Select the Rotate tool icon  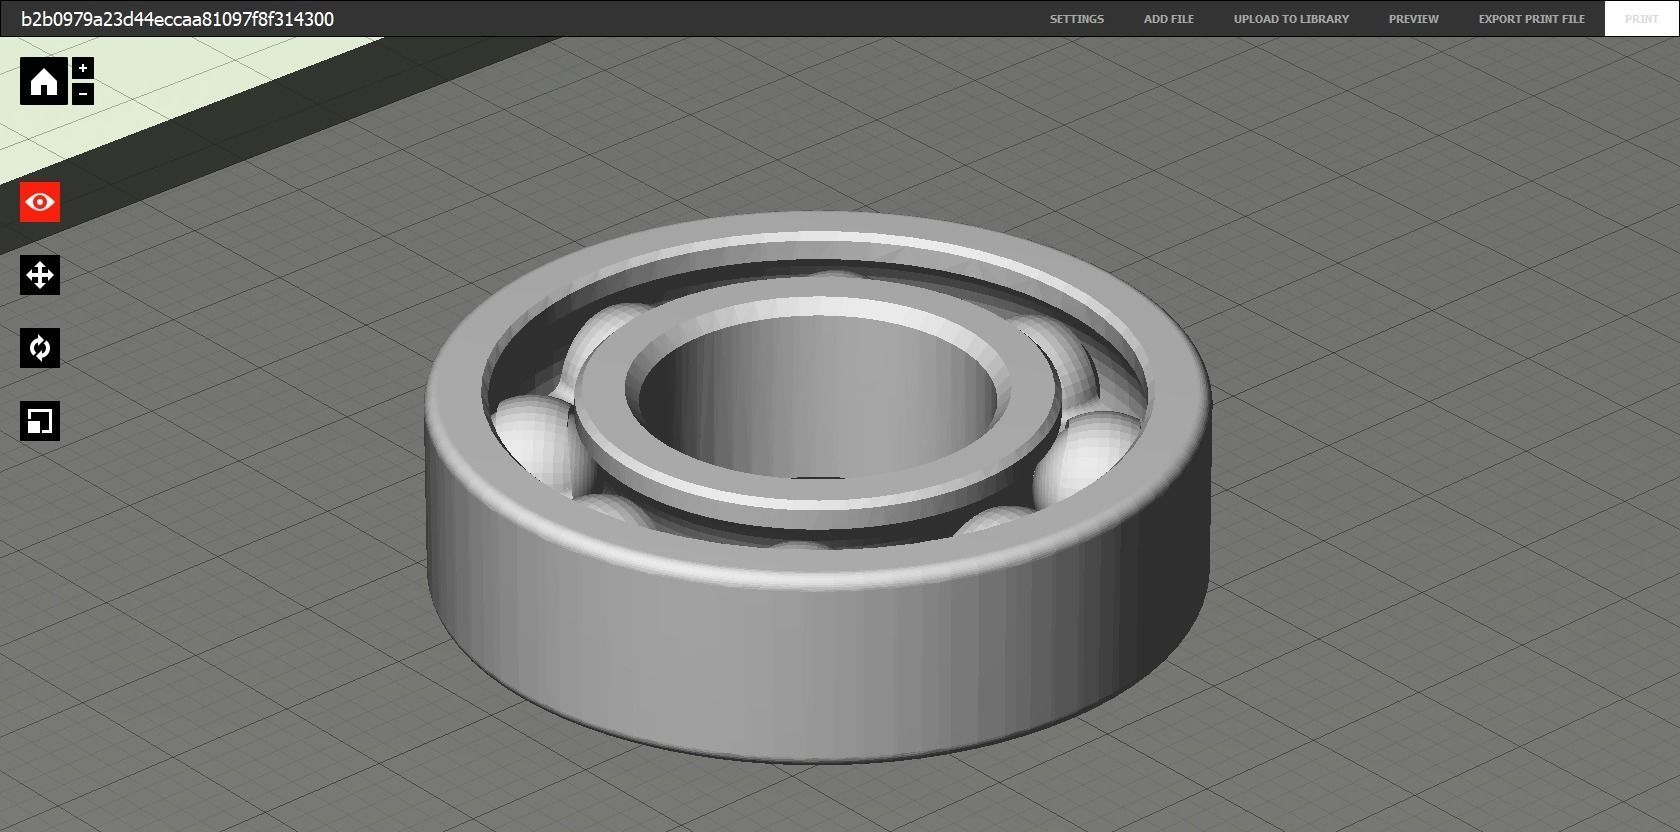(40, 348)
